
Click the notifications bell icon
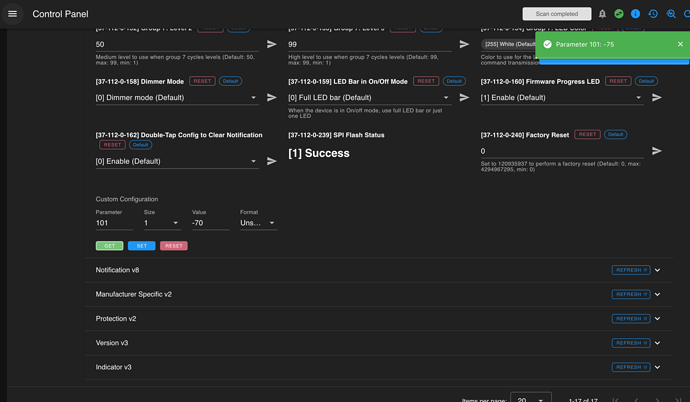pos(602,14)
